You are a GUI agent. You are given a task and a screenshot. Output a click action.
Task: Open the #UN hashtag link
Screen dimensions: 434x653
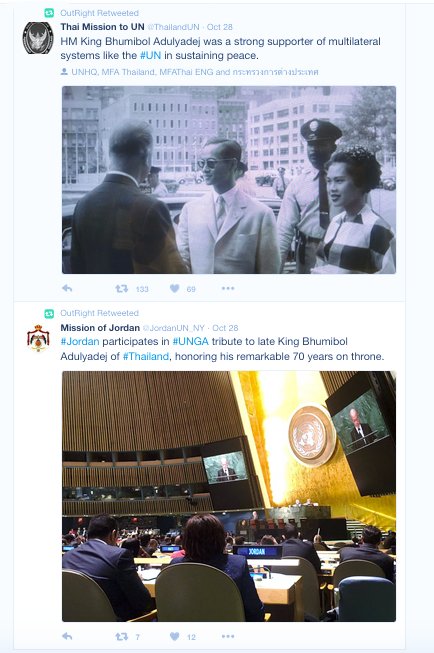coord(150,55)
